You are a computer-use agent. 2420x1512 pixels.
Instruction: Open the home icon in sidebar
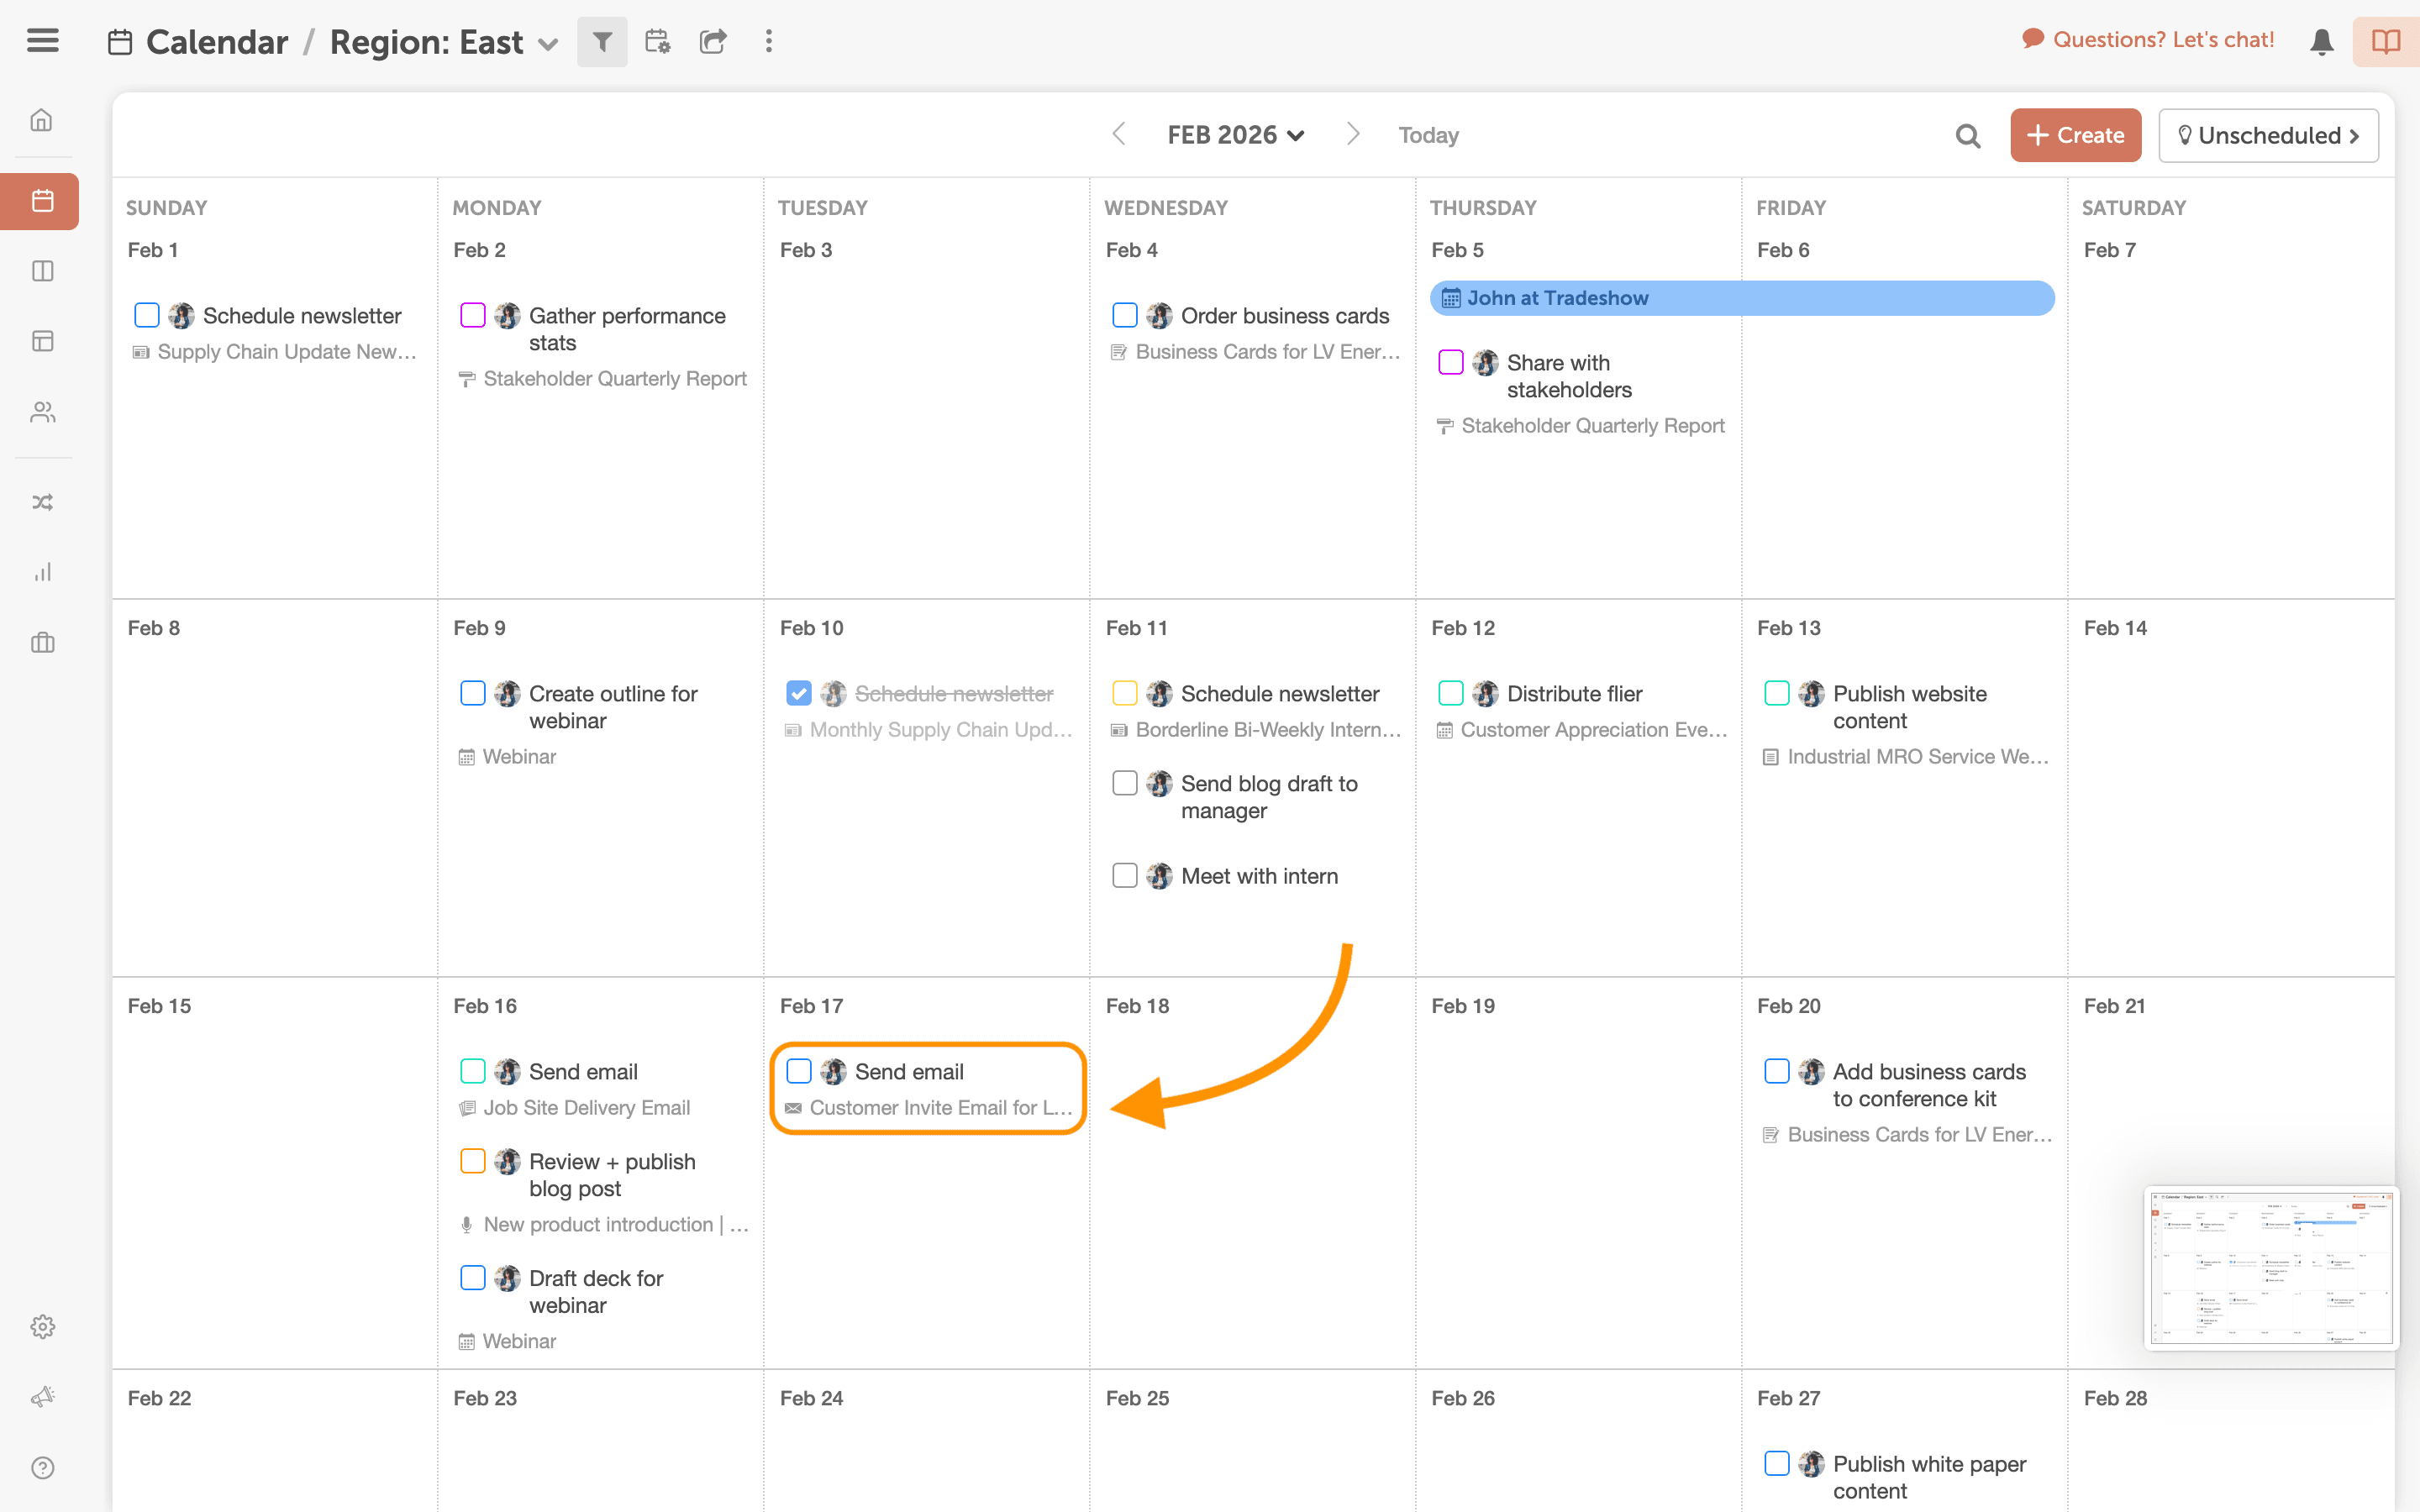coord(42,120)
